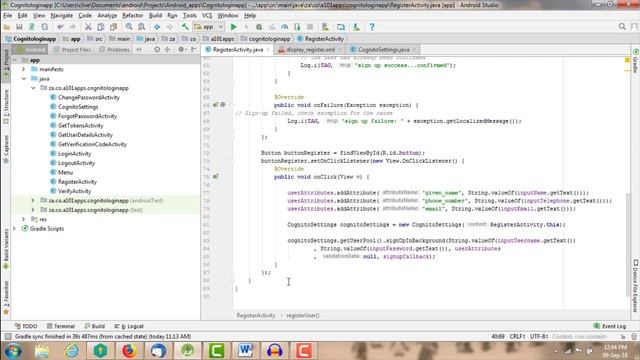Select GetTokensActivity in project tree
This screenshot has height=360, width=640.
[80, 126]
